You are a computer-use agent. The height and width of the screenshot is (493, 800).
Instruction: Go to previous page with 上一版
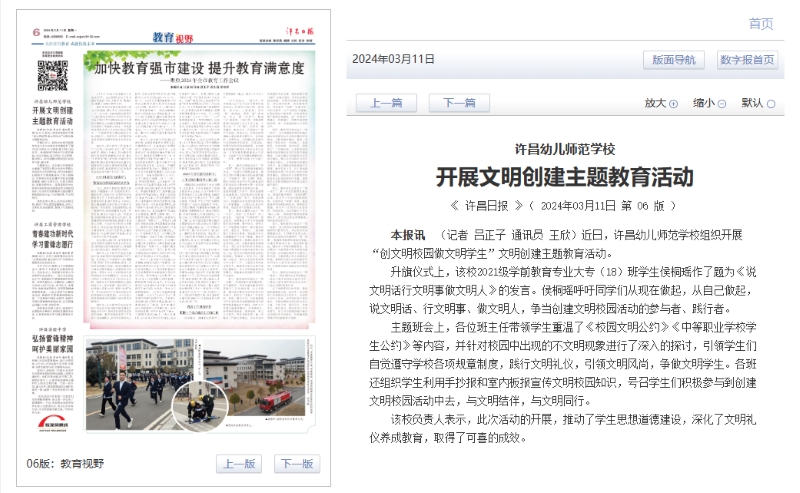[x=239, y=464]
